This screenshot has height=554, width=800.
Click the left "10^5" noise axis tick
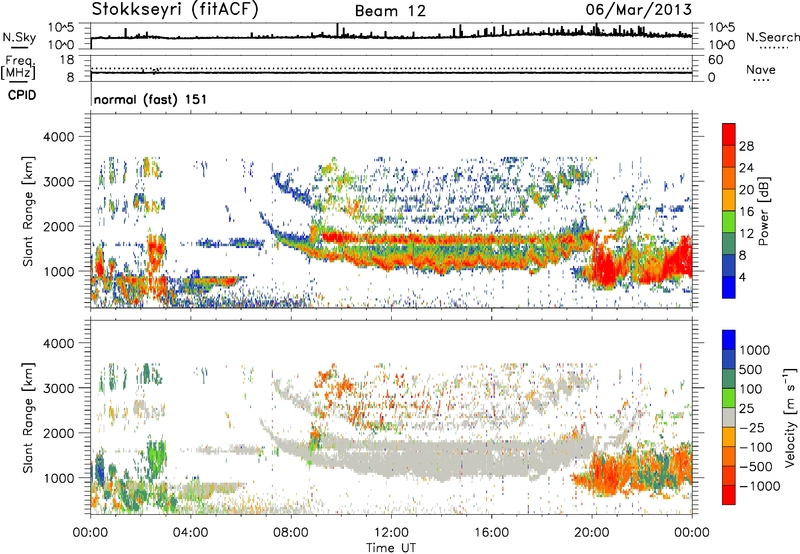61,28
